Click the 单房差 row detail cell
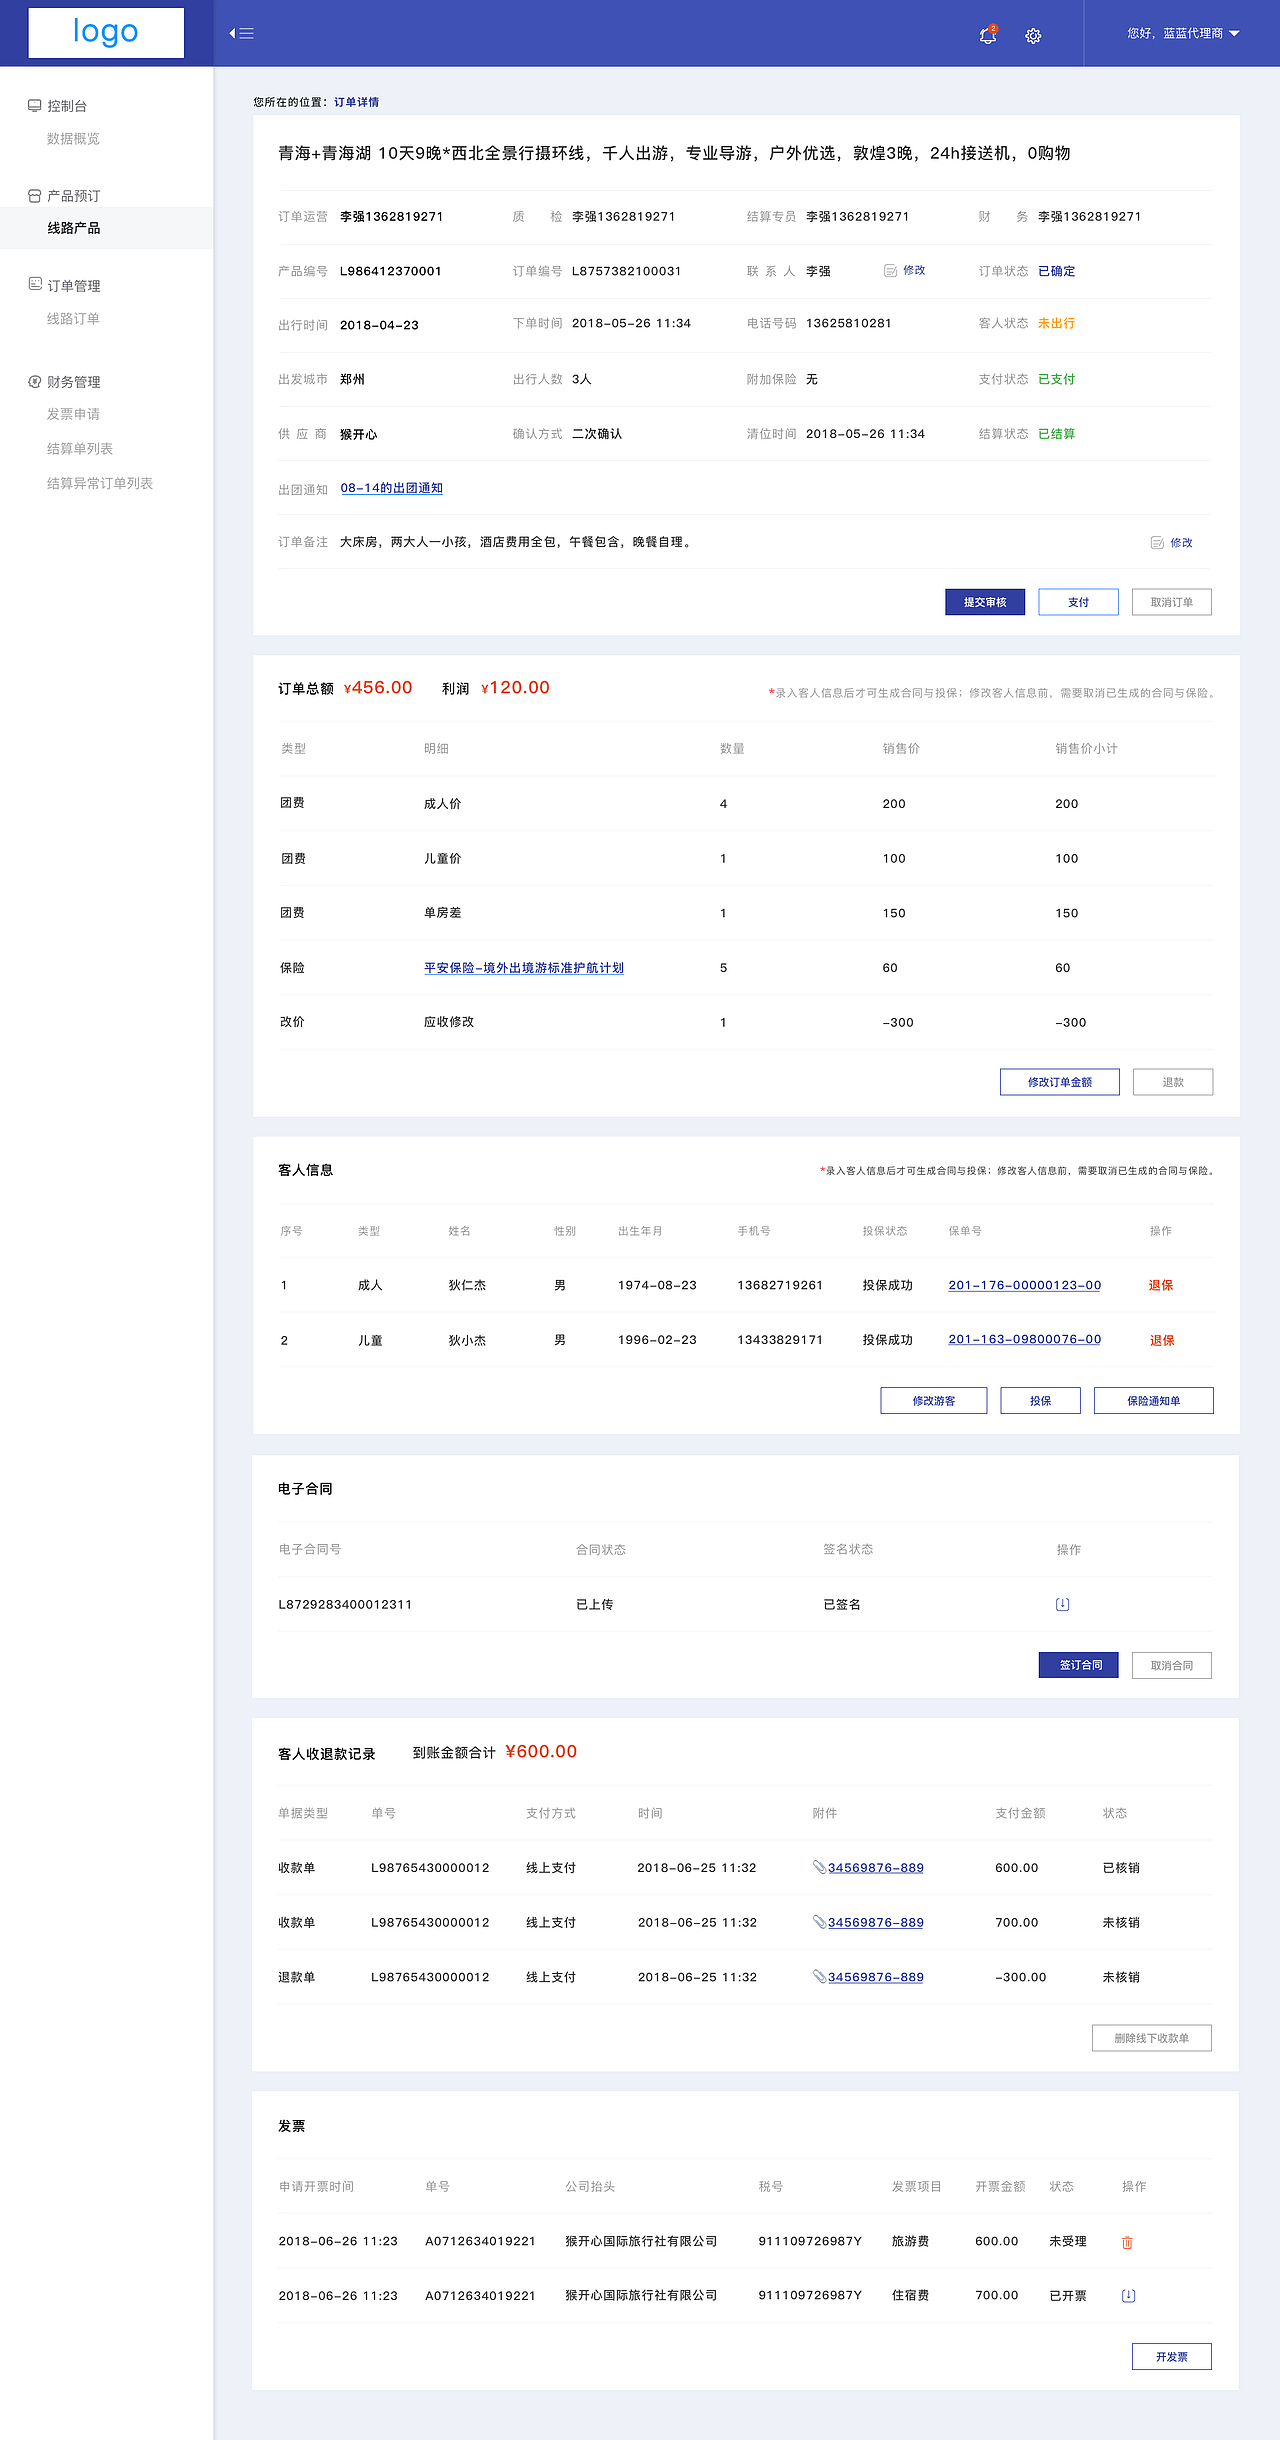 coord(443,913)
